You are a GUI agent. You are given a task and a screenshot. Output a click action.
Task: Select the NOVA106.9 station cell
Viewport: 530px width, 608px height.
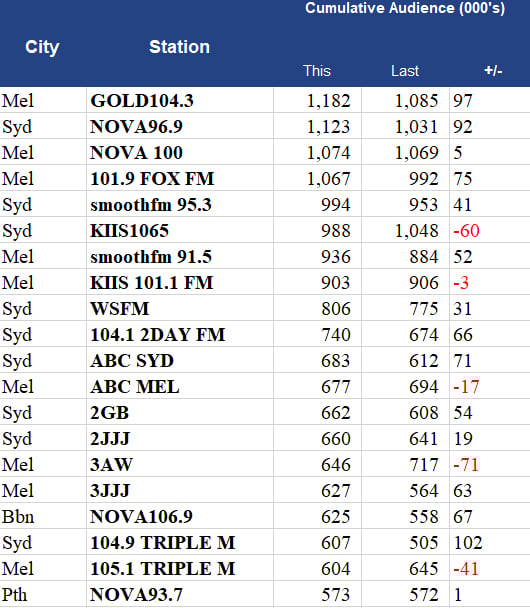pyautogui.click(x=180, y=516)
